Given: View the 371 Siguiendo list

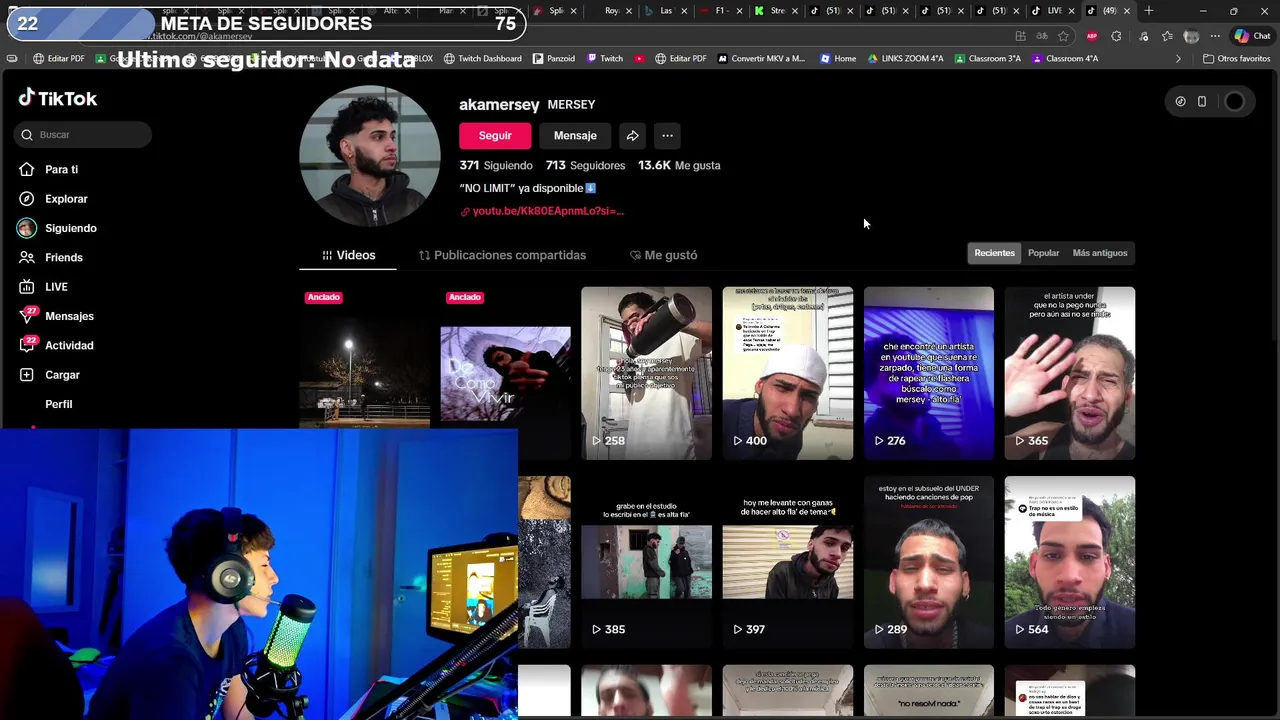Looking at the screenshot, I should [496, 166].
